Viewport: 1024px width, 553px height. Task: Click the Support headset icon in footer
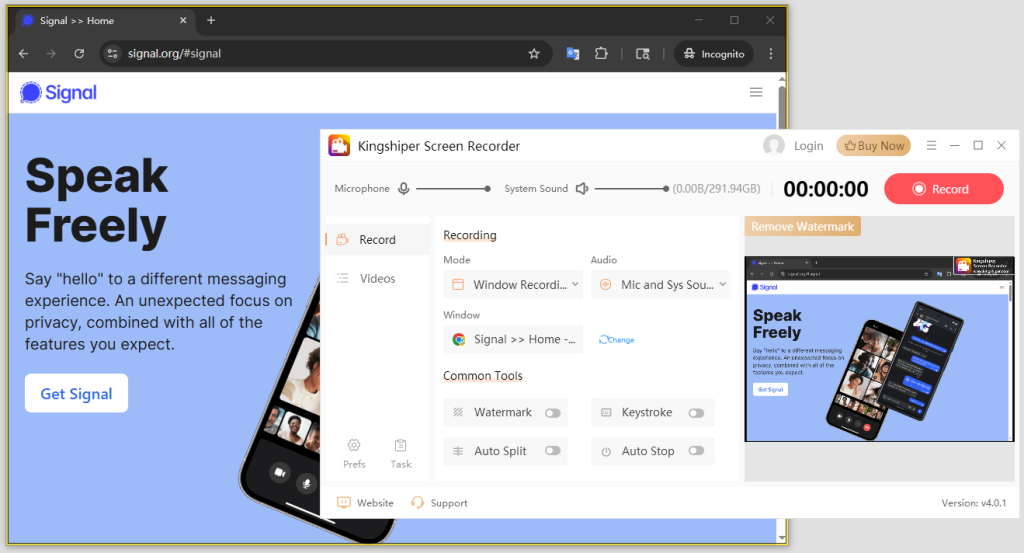click(x=417, y=502)
